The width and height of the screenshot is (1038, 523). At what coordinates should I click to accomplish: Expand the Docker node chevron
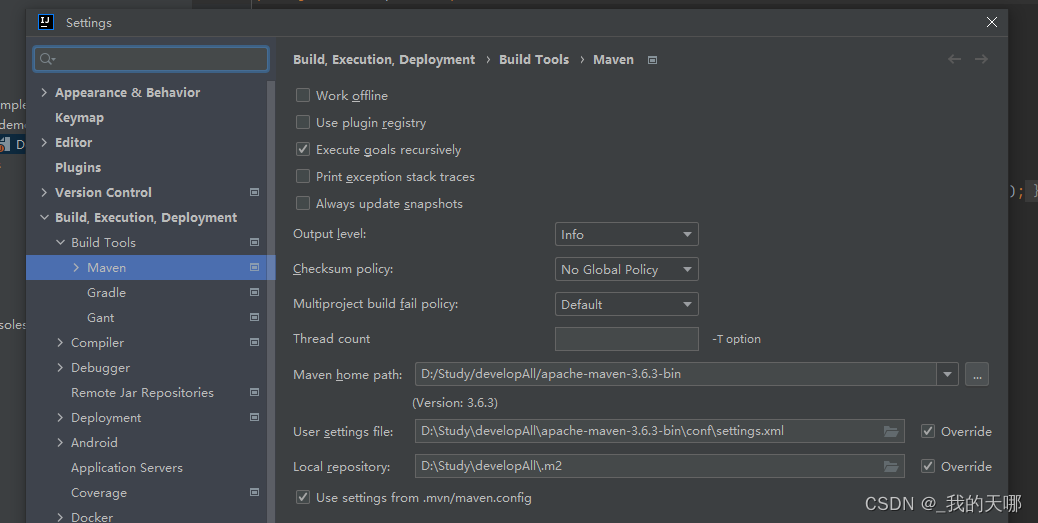60,517
